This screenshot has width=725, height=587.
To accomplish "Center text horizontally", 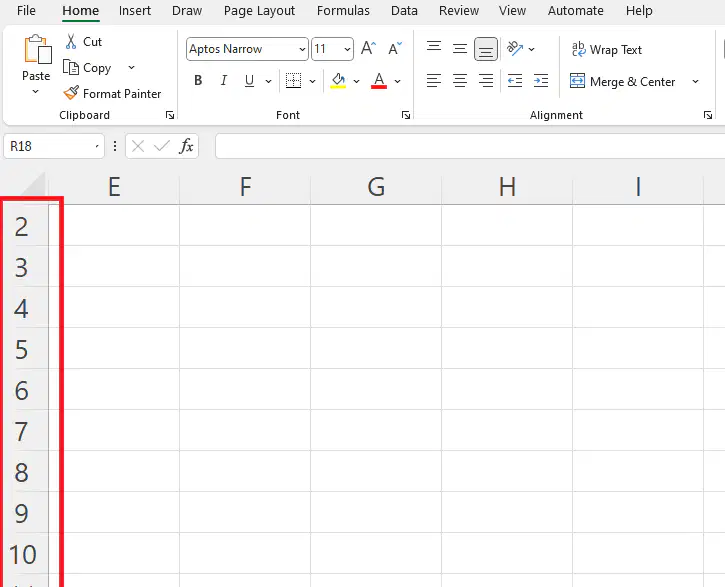I will (460, 81).
